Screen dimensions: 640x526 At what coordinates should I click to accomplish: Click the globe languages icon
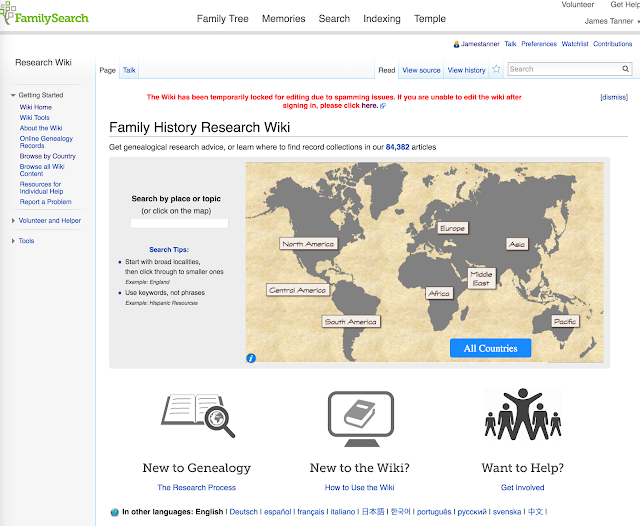115,512
